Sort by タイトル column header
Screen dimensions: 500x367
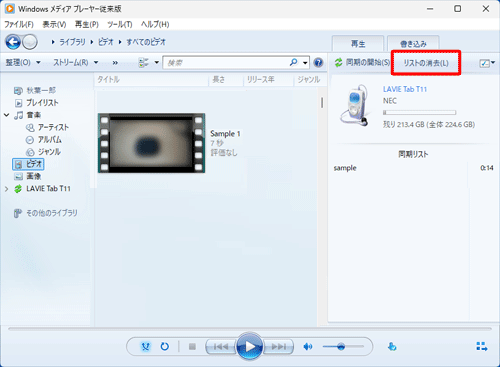pos(152,80)
